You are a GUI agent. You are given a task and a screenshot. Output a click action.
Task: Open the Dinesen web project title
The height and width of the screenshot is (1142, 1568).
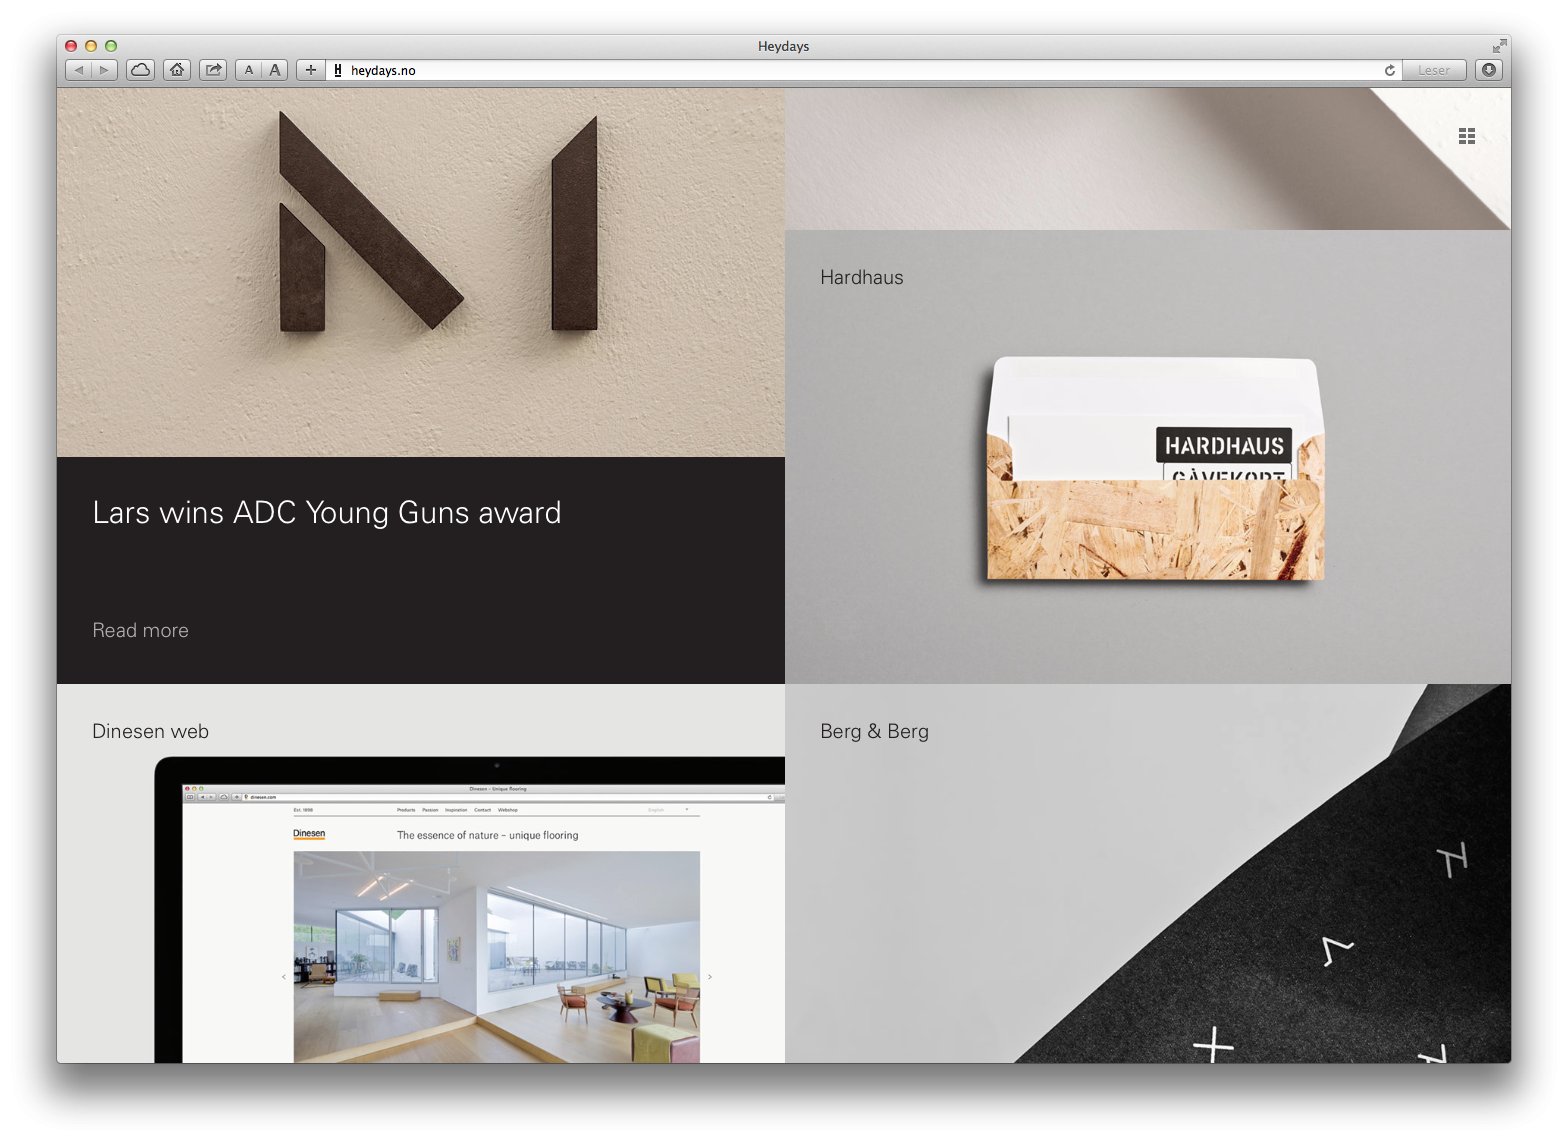coord(151,732)
